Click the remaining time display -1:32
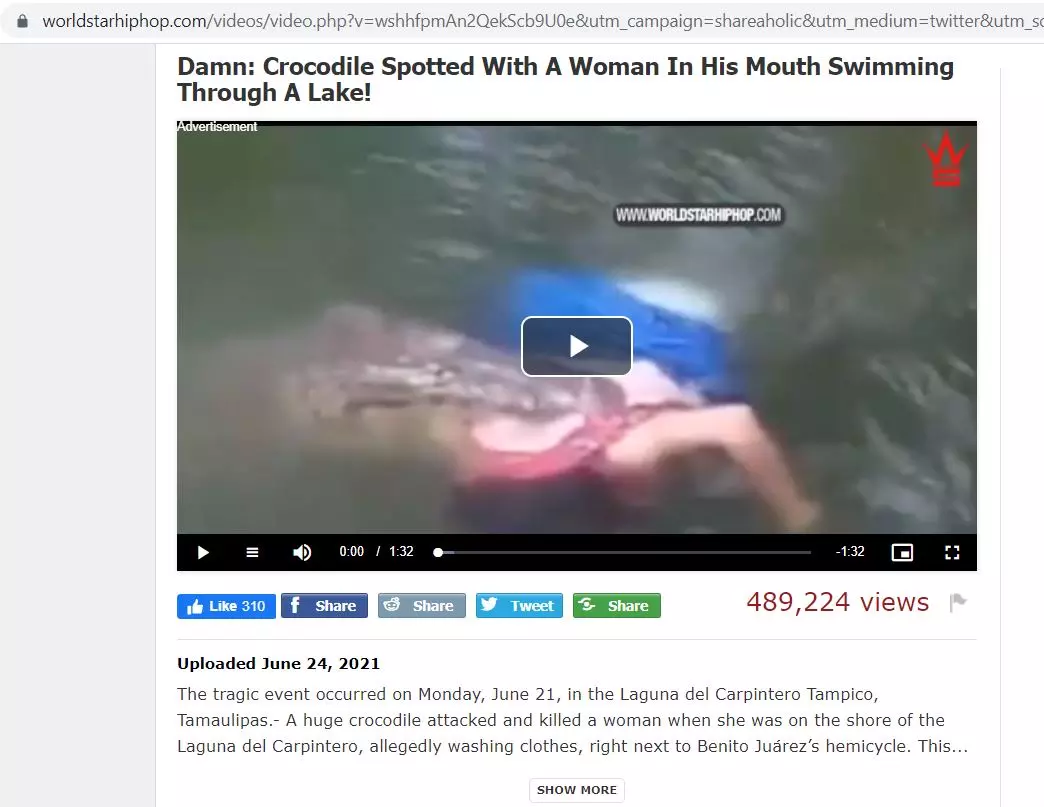 coord(850,551)
